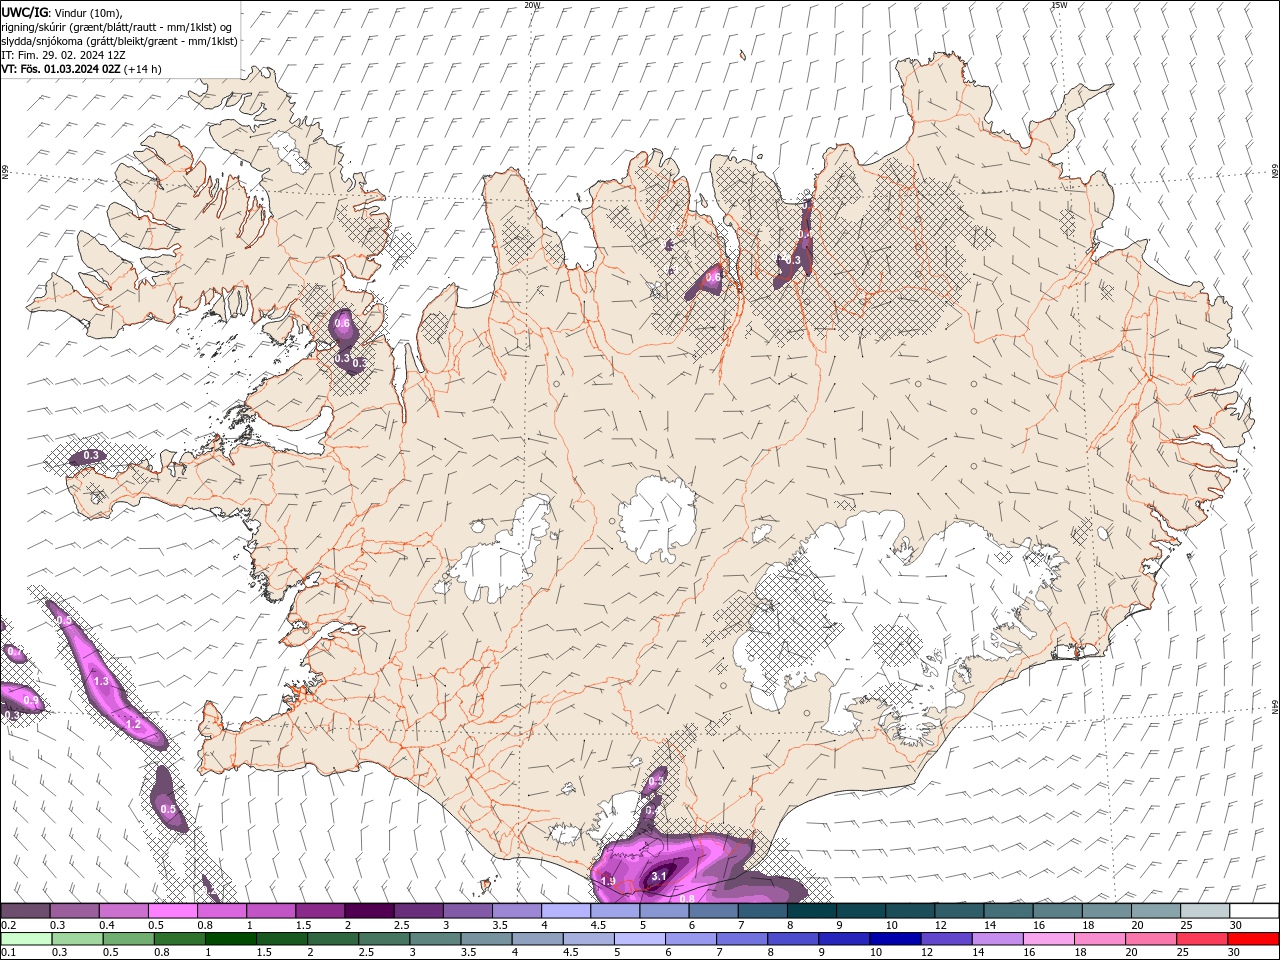Click the 3.1 precipitation value on south coast

click(x=658, y=876)
